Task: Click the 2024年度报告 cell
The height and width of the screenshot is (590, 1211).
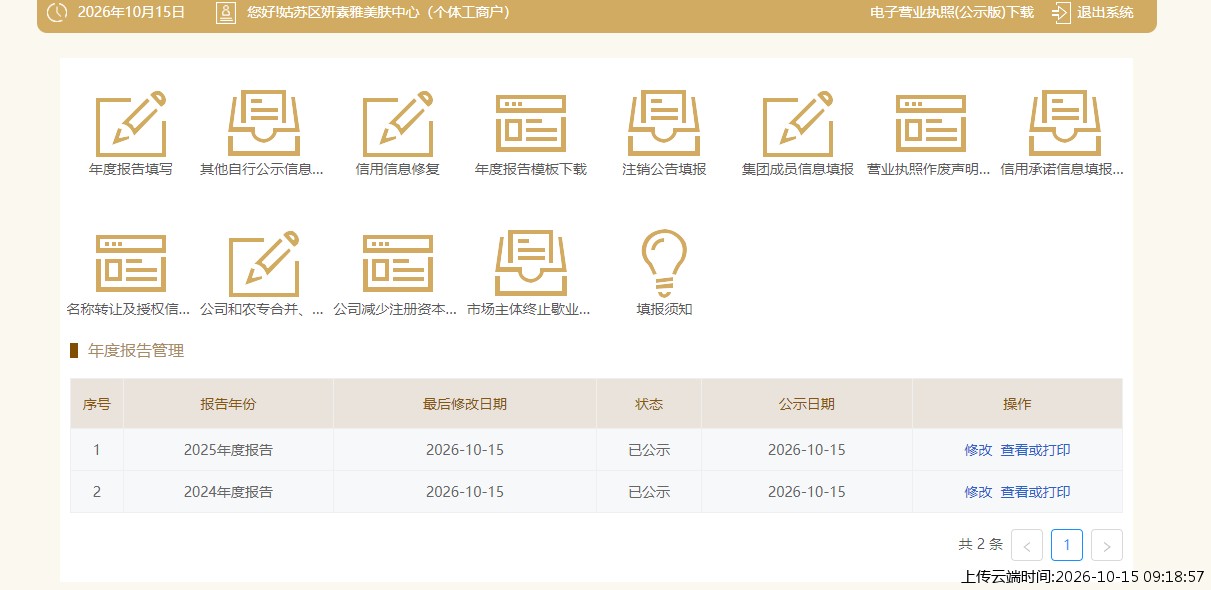Action: (x=228, y=492)
